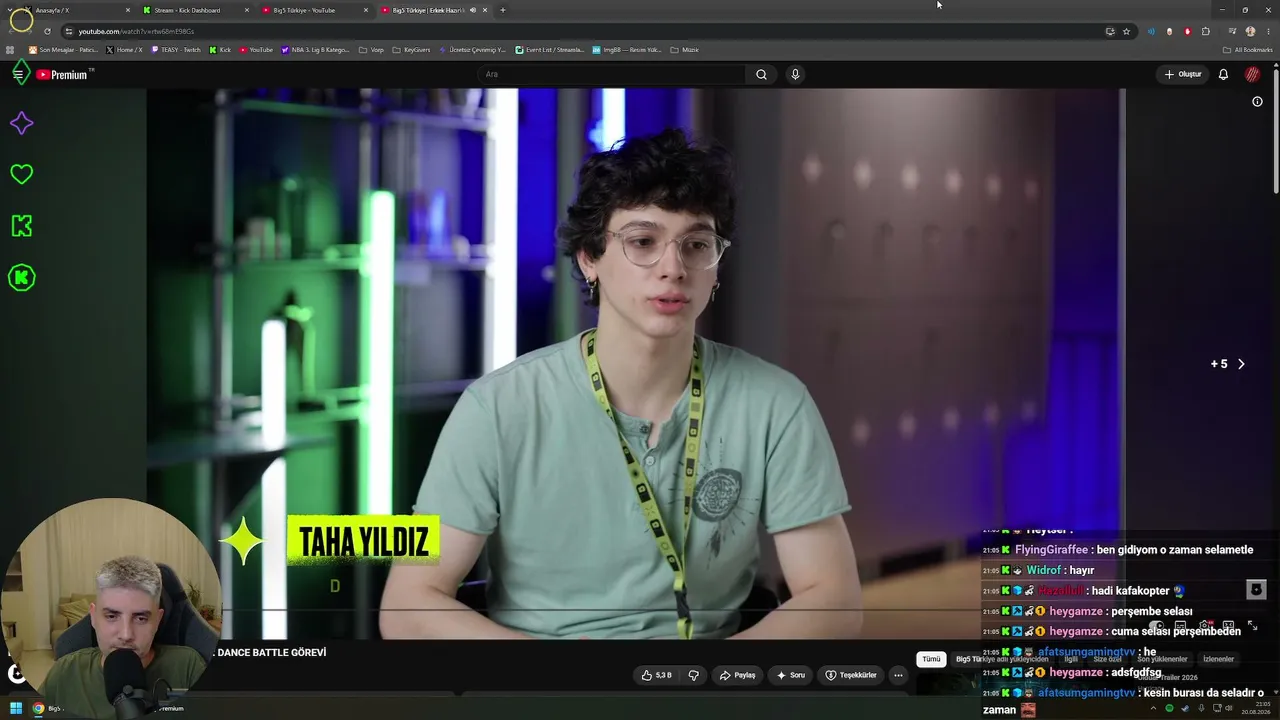Image resolution: width=1280 pixels, height=720 pixels.
Task: Switch to Stream - Kick Dashboard tab
Action: coord(195,10)
